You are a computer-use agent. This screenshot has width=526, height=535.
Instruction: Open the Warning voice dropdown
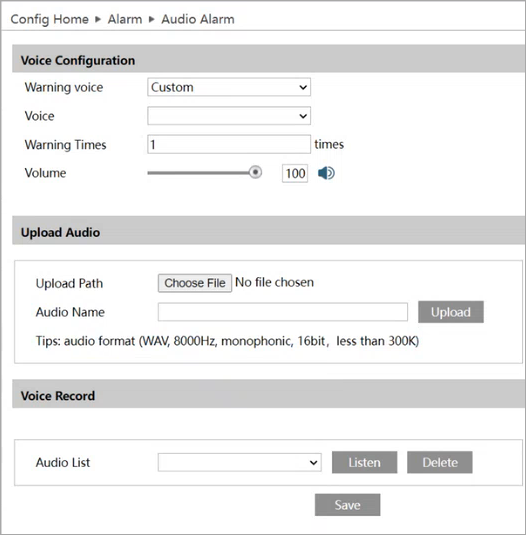click(229, 87)
